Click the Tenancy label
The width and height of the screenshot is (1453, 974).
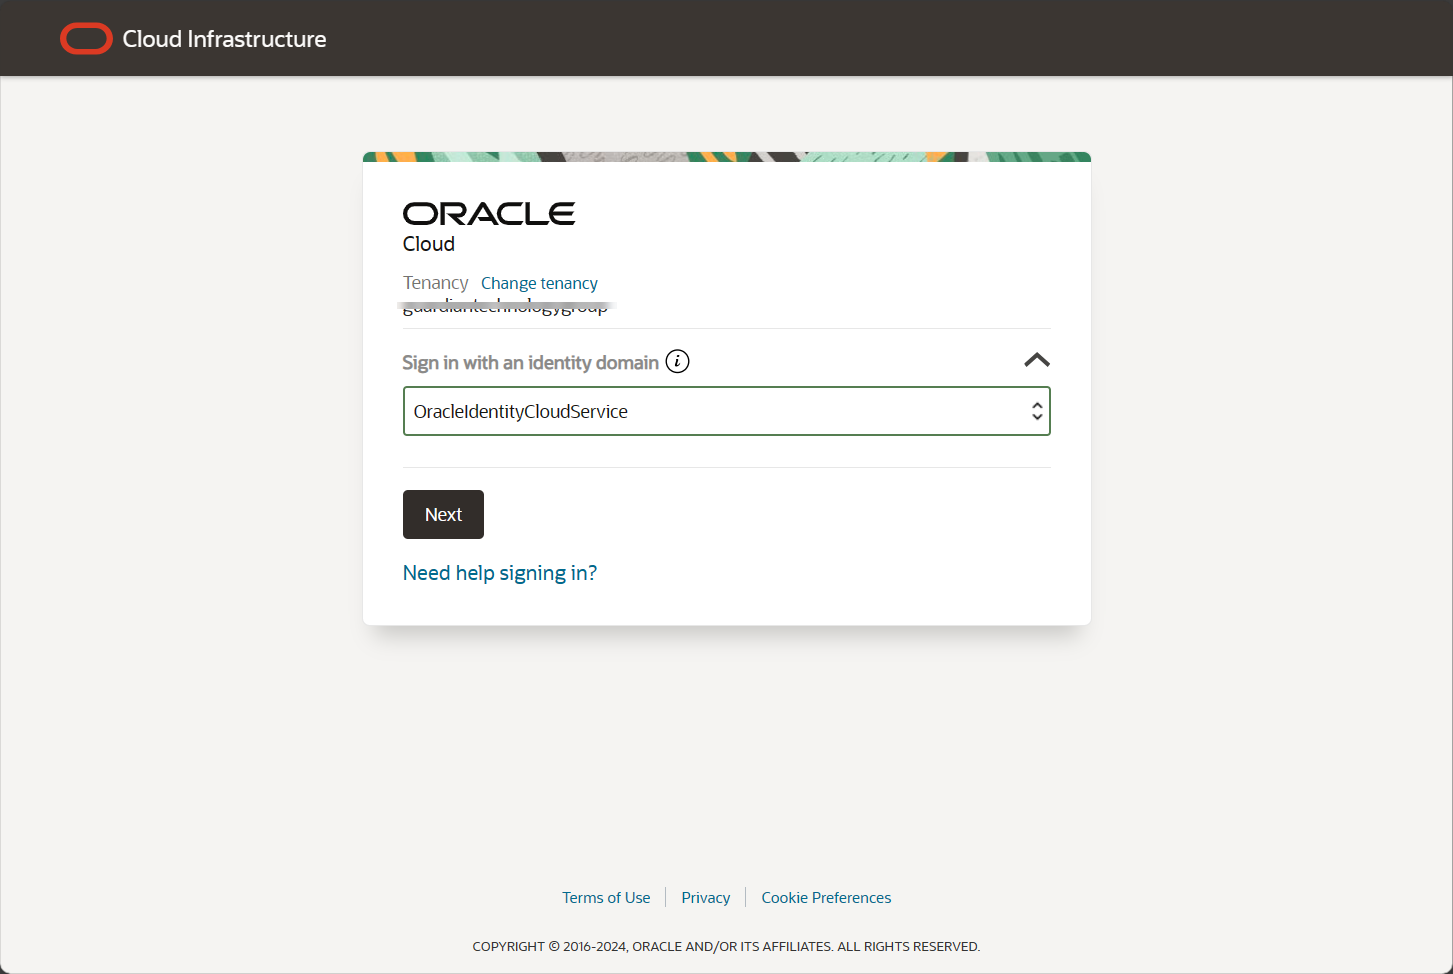435,283
